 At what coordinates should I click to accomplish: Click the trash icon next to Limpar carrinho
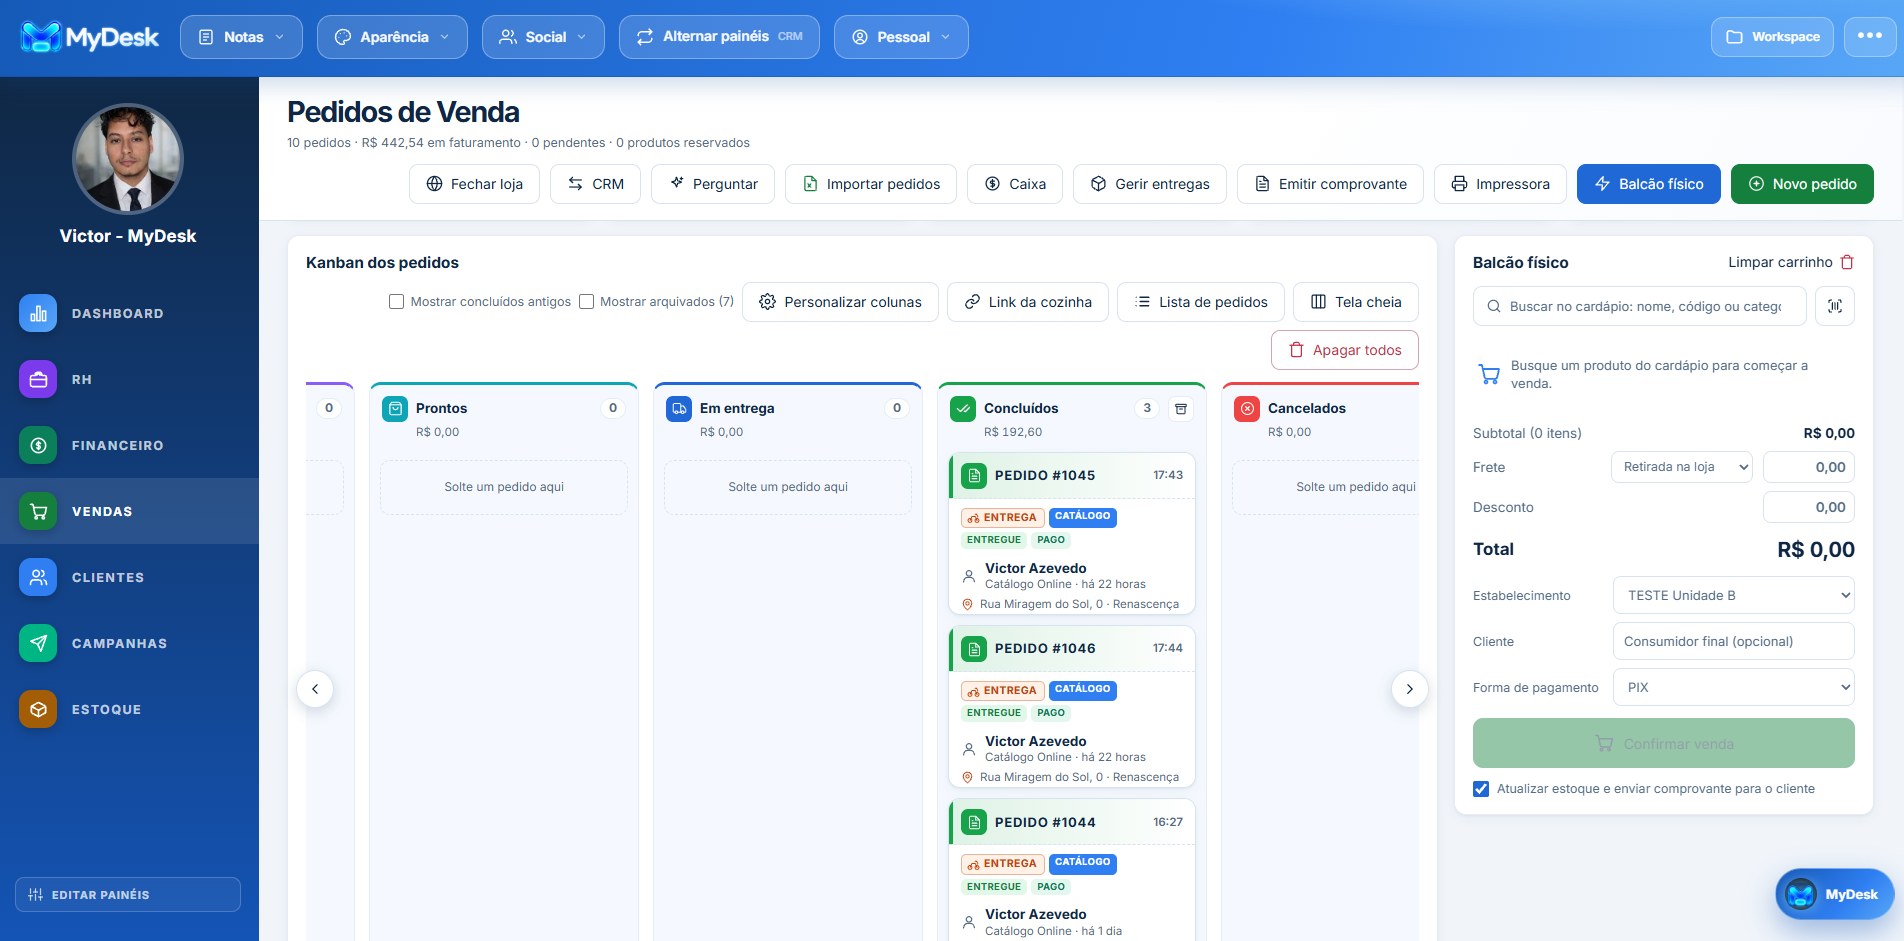1847,262
